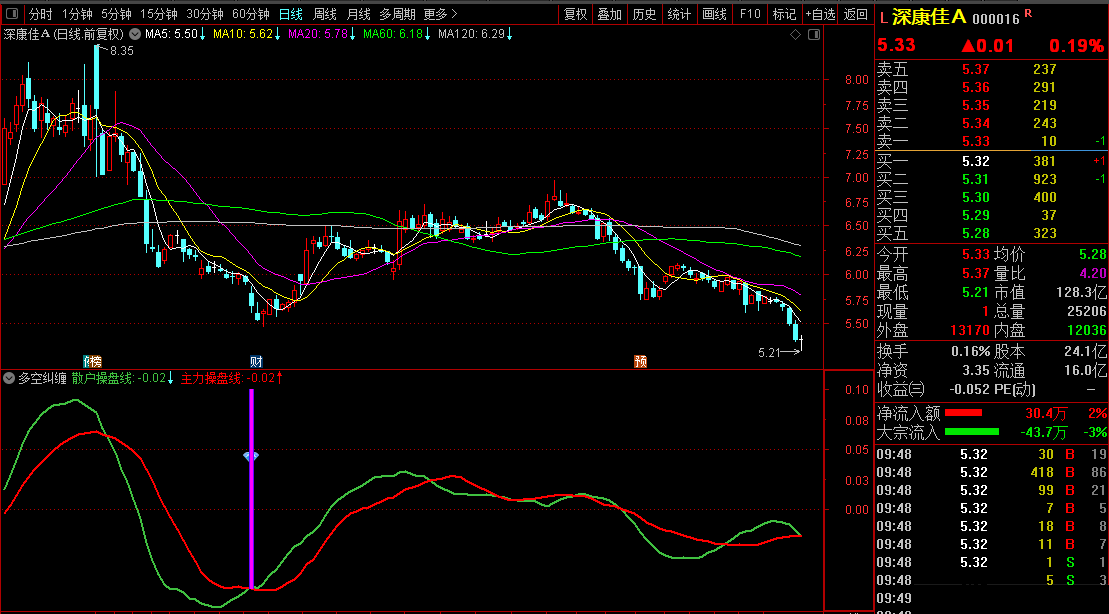The image size is (1109, 614).
Task: Click the 换手 turnover value 0.16%
Action: pos(971,352)
